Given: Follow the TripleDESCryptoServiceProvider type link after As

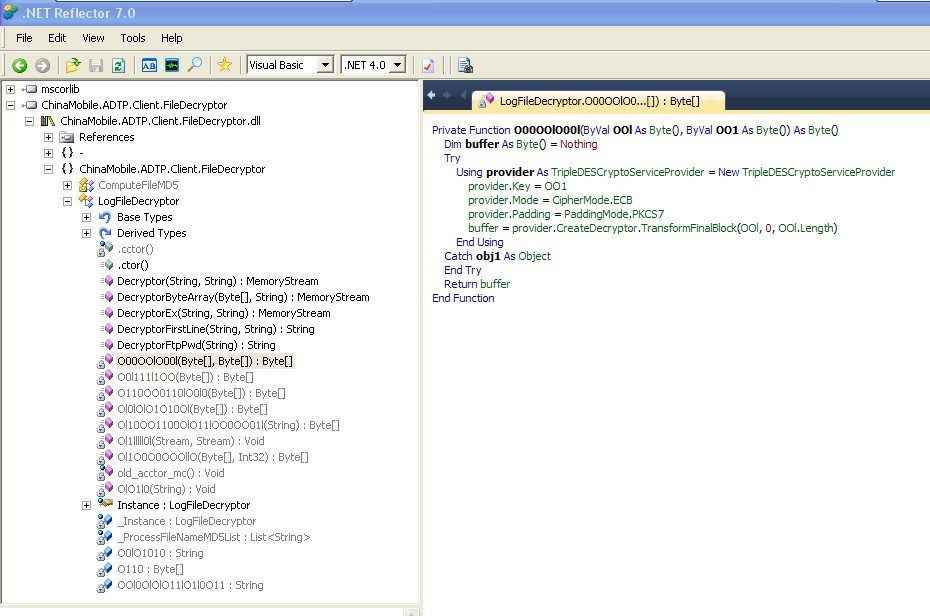Looking at the screenshot, I should [628, 172].
